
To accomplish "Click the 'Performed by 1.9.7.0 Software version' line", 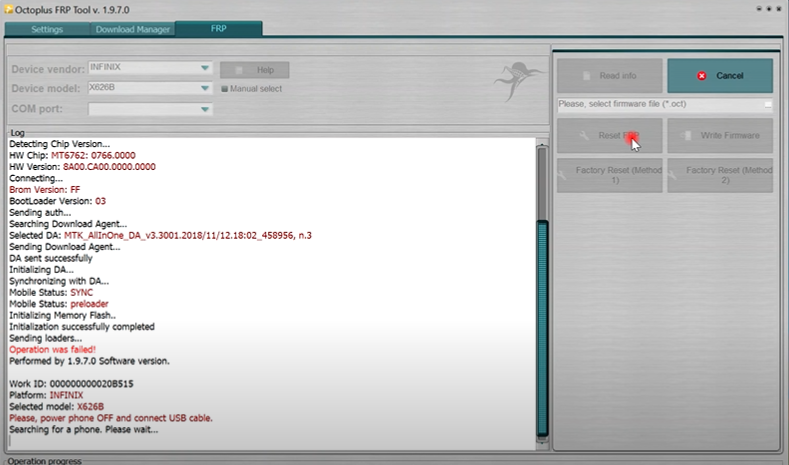I will click(x=90, y=361).
